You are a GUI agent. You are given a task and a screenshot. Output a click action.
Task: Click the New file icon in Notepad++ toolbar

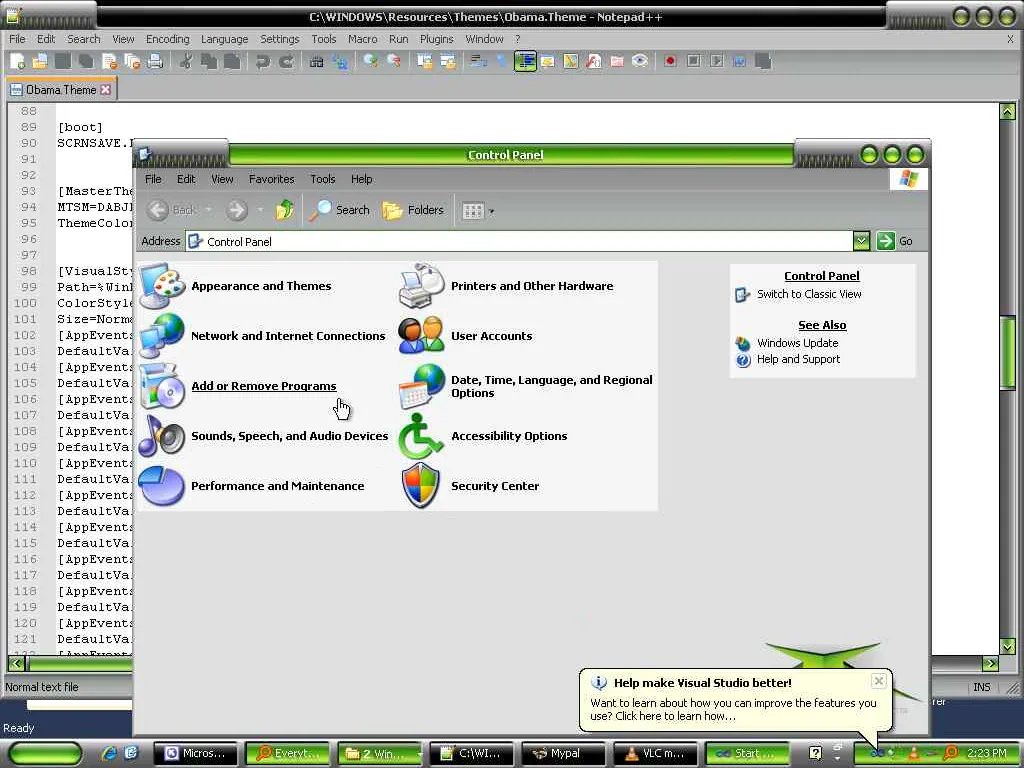tap(18, 61)
